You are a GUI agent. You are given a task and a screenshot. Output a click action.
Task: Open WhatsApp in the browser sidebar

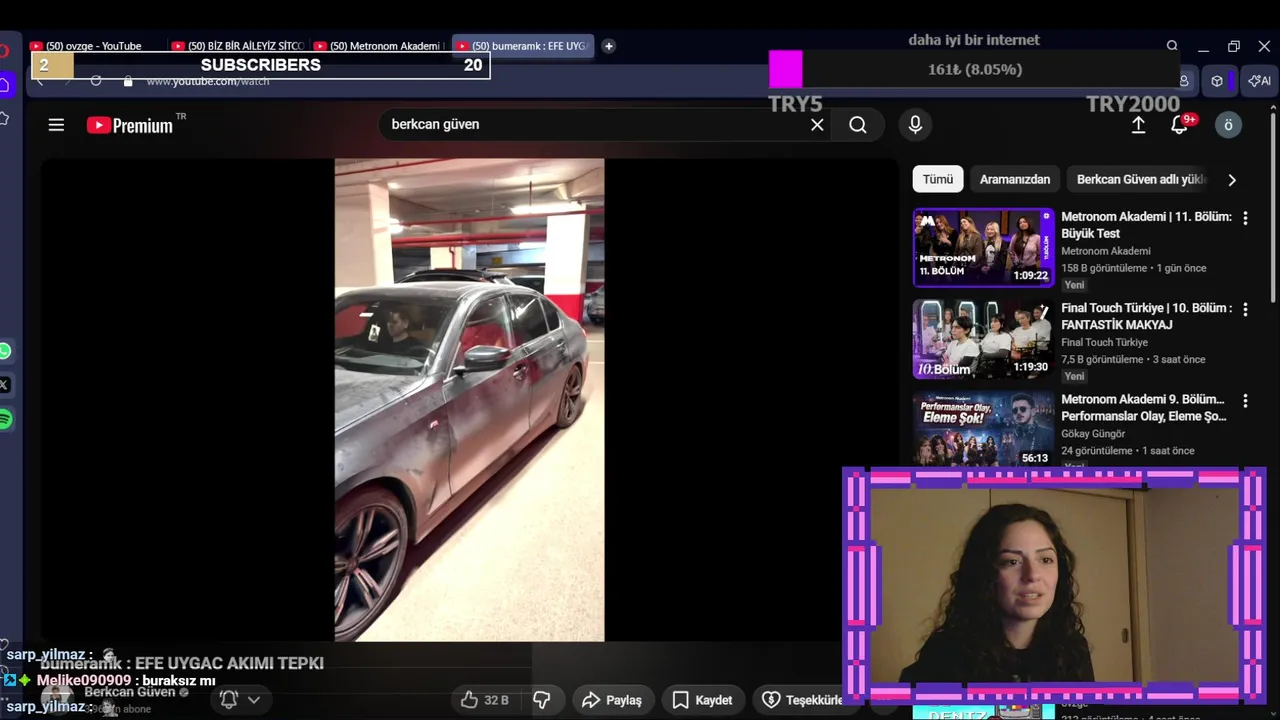[5, 351]
